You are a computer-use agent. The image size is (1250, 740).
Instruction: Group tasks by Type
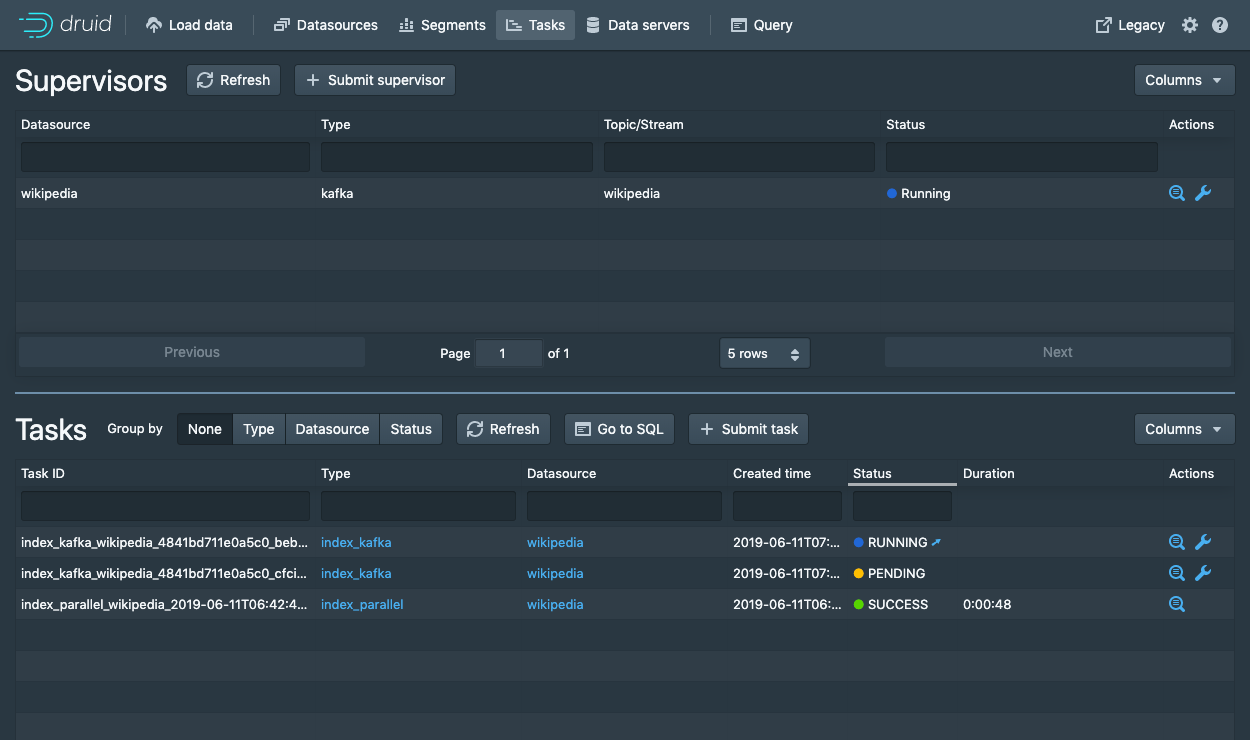pos(258,429)
